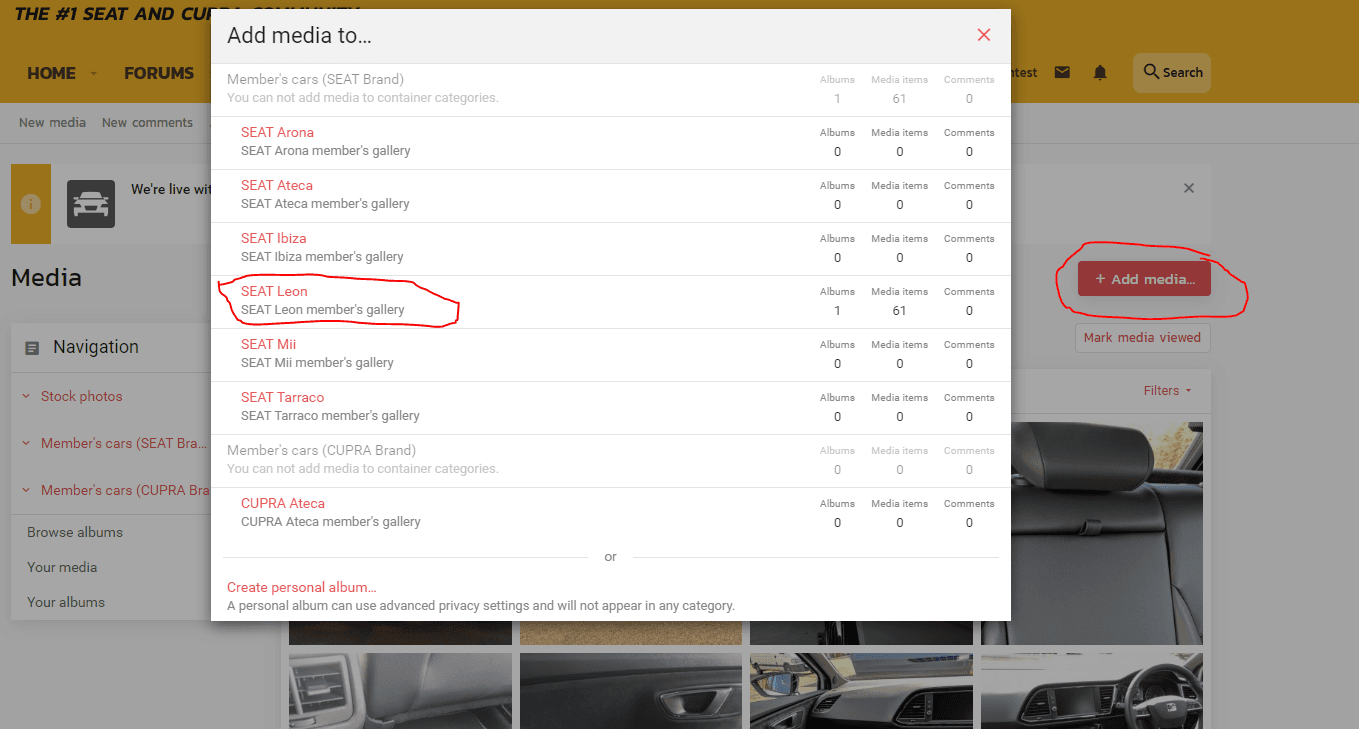Switch to the New comments tab
The height and width of the screenshot is (729, 1359).
click(147, 123)
